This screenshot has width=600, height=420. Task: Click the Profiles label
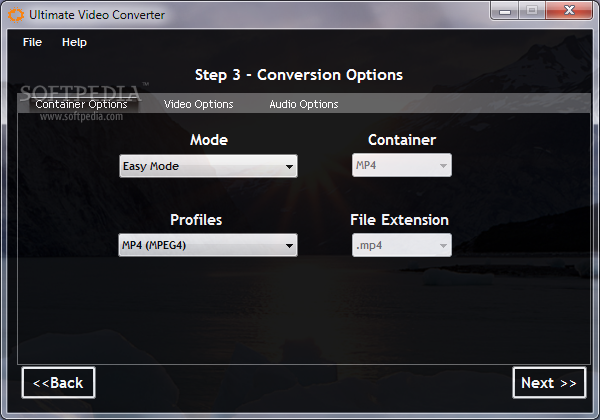point(196,220)
